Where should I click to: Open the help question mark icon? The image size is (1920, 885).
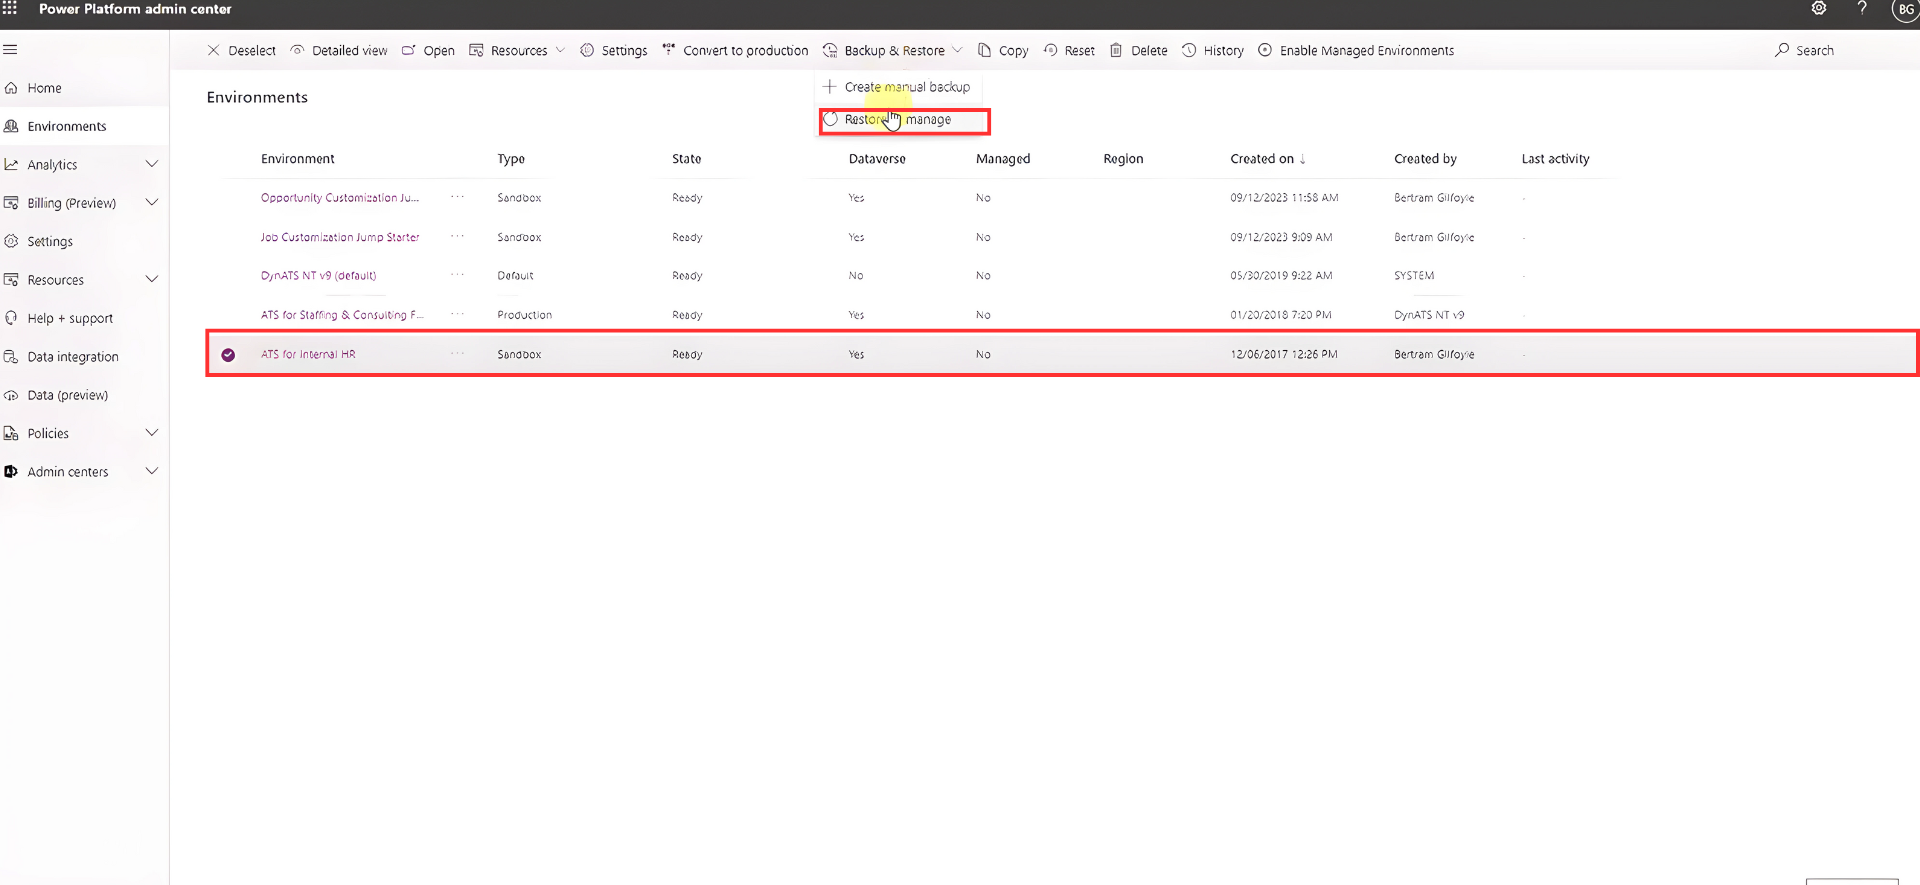[1862, 9]
